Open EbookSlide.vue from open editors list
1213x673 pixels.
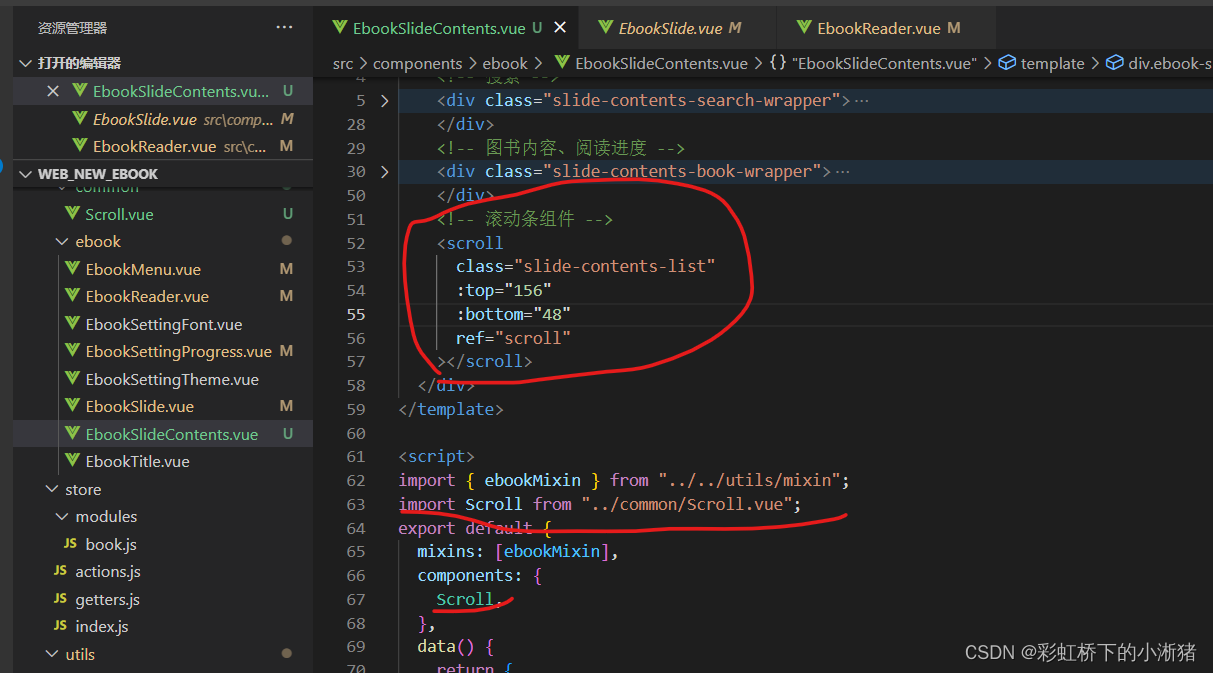[x=163, y=119]
